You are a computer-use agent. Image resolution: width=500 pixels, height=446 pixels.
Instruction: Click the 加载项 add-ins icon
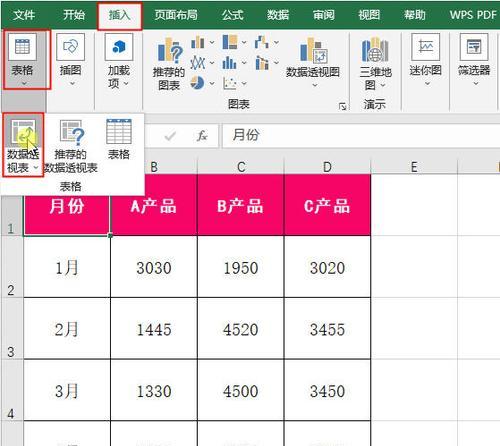[x=119, y=62]
